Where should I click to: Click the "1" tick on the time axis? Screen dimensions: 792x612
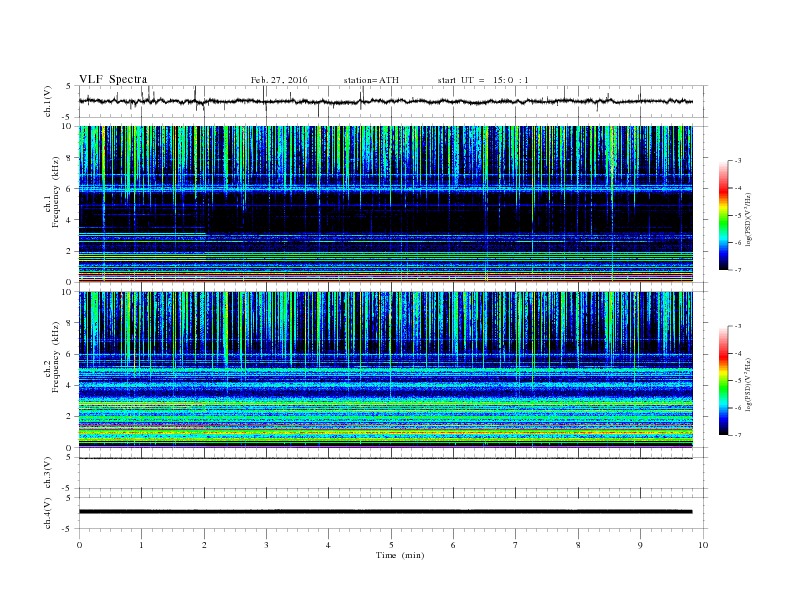[141, 545]
